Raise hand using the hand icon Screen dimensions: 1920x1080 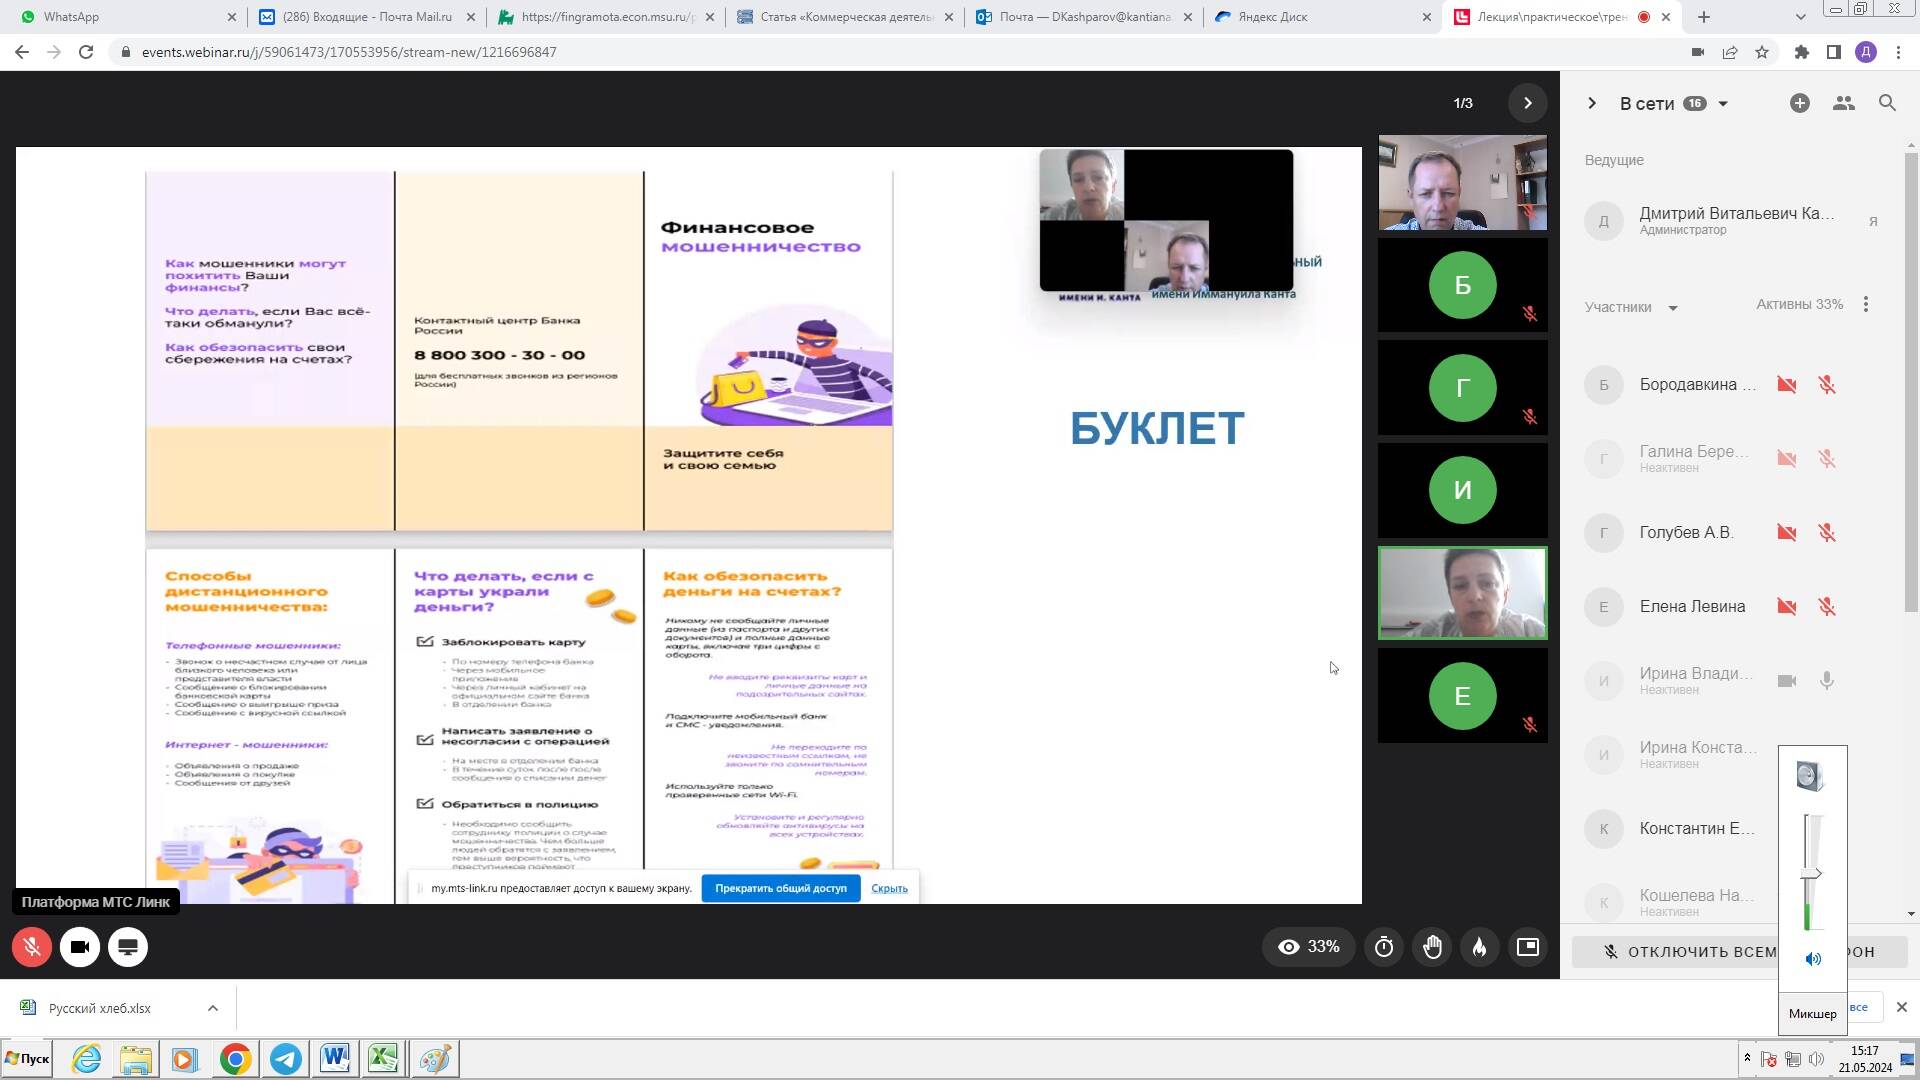(1432, 947)
